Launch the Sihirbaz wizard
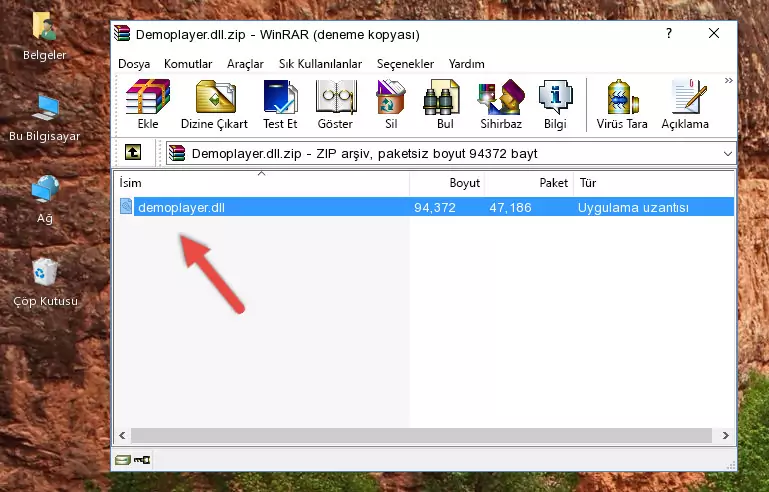The width and height of the screenshot is (769, 492). click(x=501, y=104)
